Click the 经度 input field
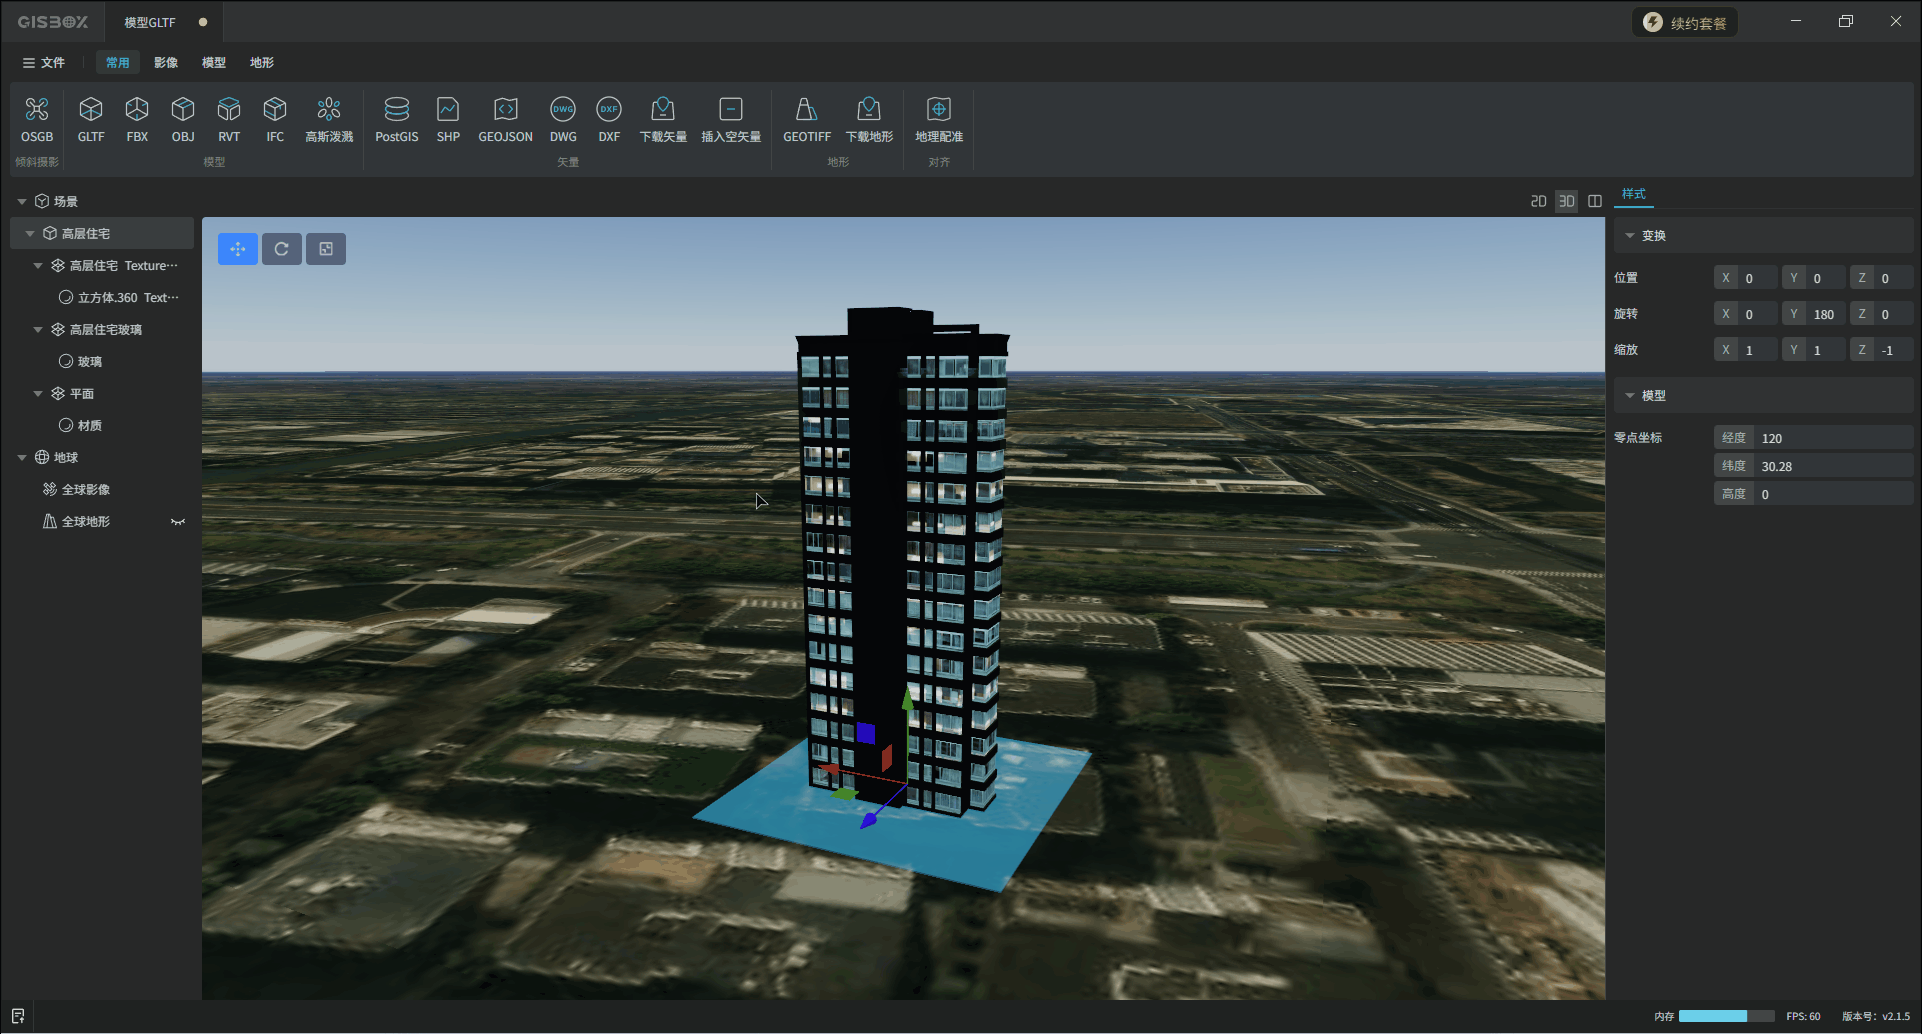The image size is (1922, 1034). [1832, 438]
